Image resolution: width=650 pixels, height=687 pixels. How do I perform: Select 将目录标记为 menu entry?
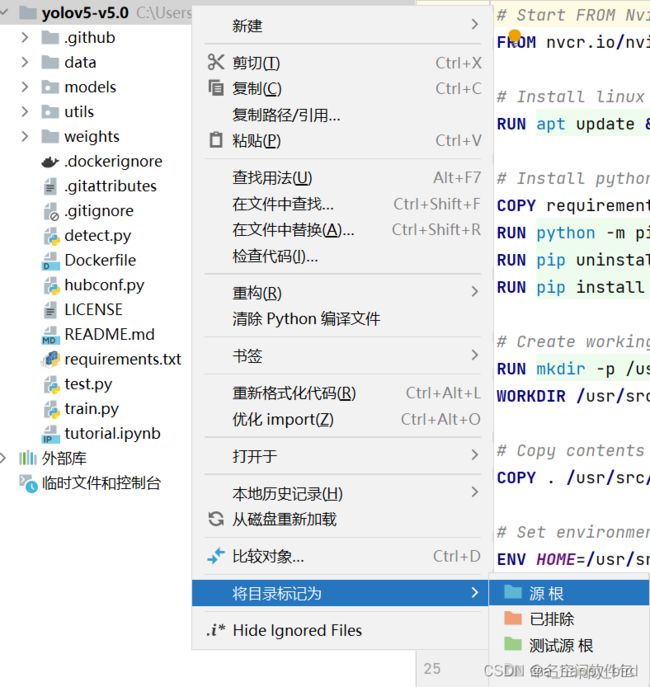pyautogui.click(x=340, y=593)
